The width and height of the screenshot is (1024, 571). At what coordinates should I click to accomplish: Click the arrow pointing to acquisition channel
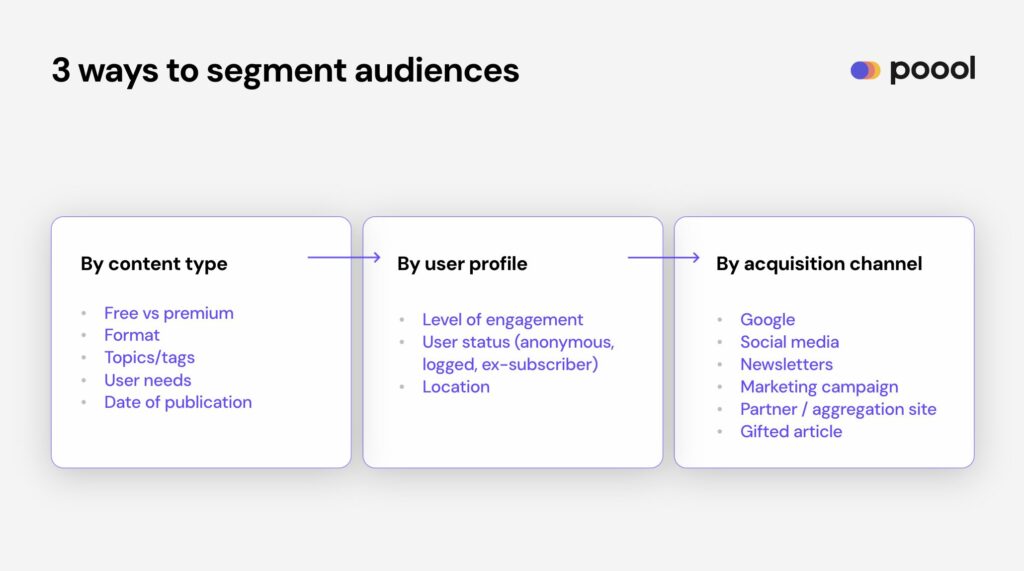coord(663,258)
